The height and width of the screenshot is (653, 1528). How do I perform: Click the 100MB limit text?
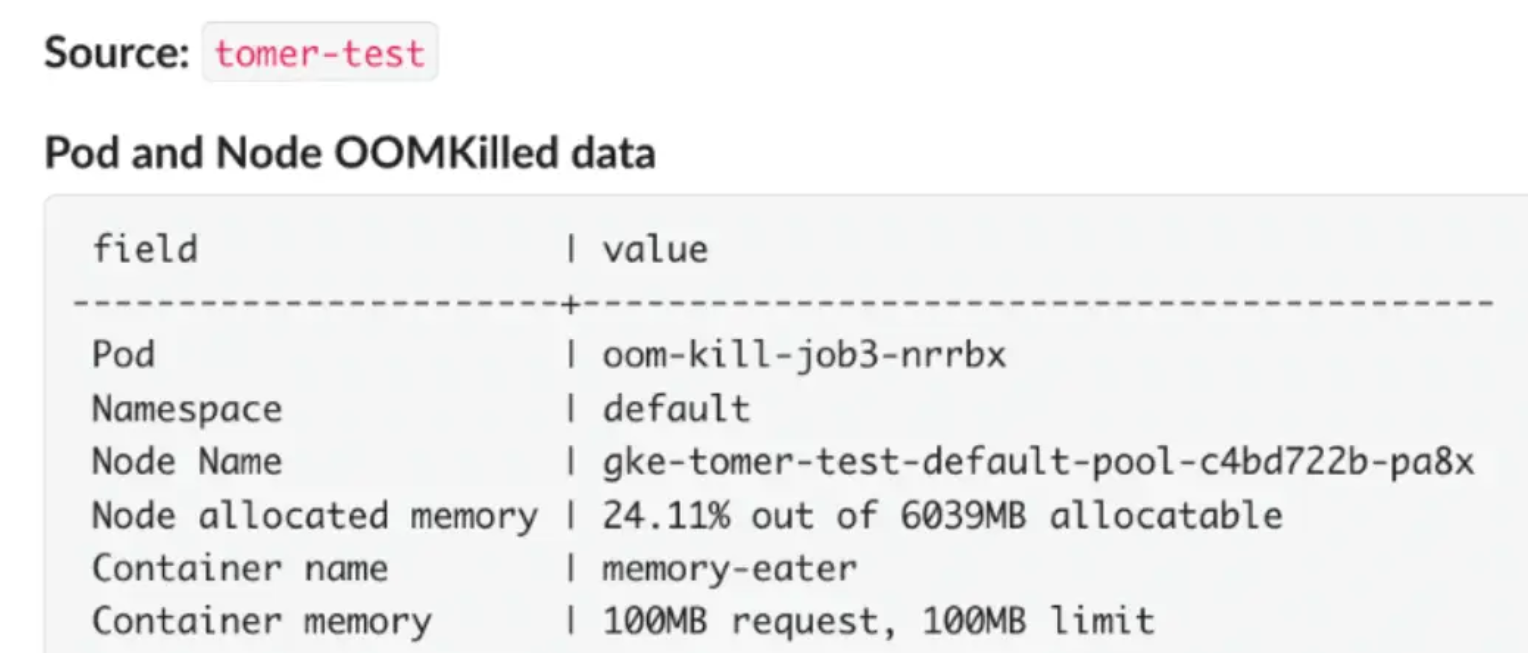point(1038,621)
